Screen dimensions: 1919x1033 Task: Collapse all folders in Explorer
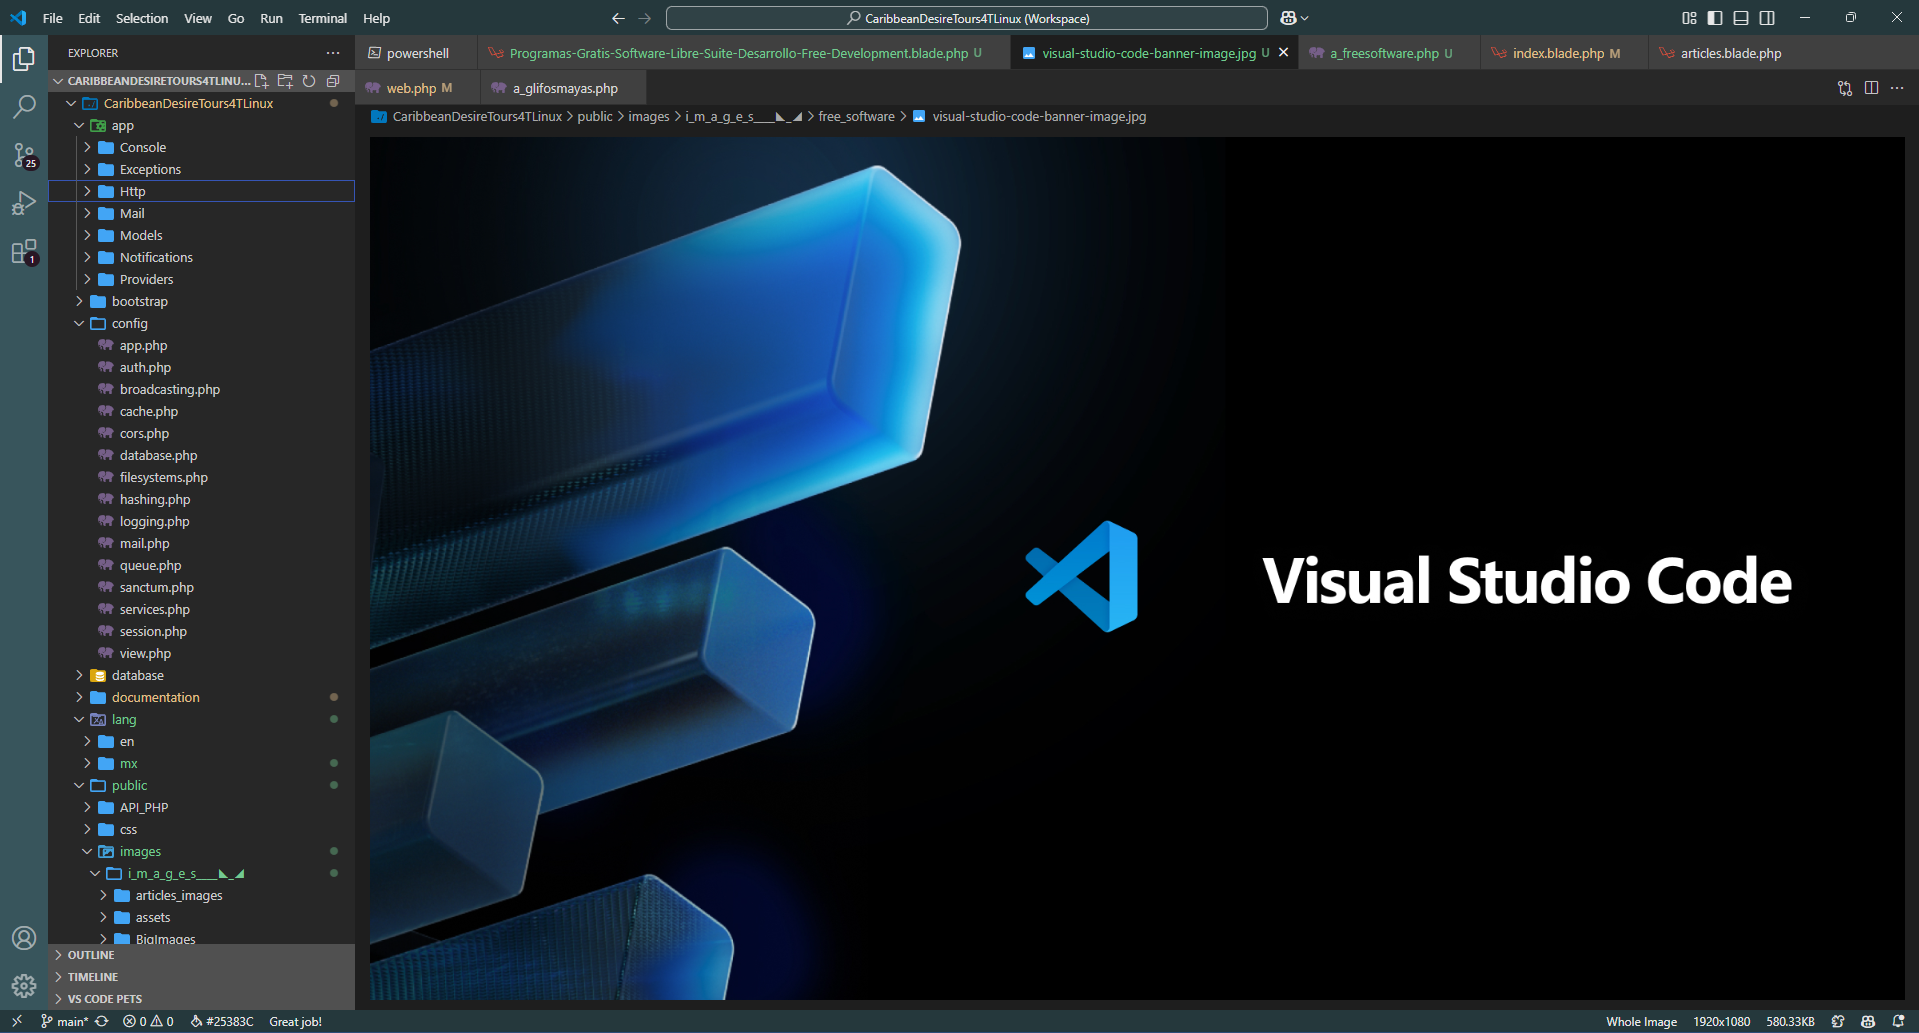tap(333, 81)
